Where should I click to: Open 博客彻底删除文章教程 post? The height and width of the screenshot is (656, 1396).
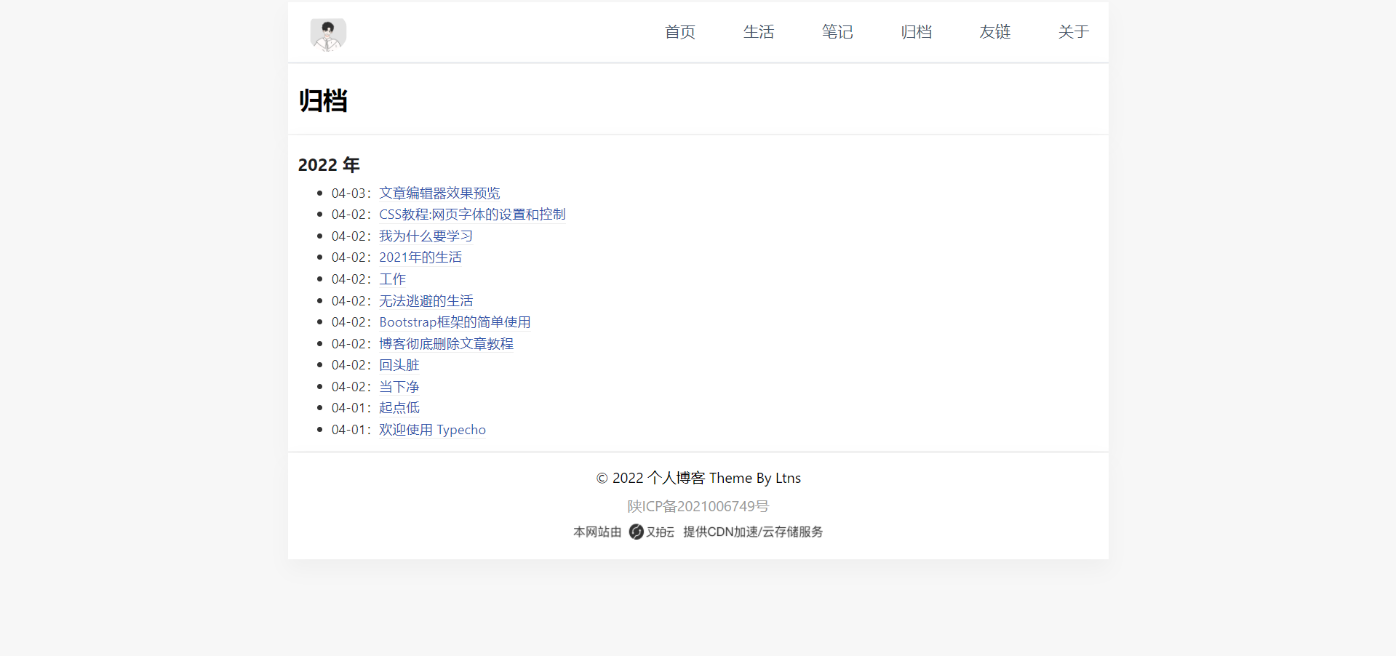pos(446,344)
